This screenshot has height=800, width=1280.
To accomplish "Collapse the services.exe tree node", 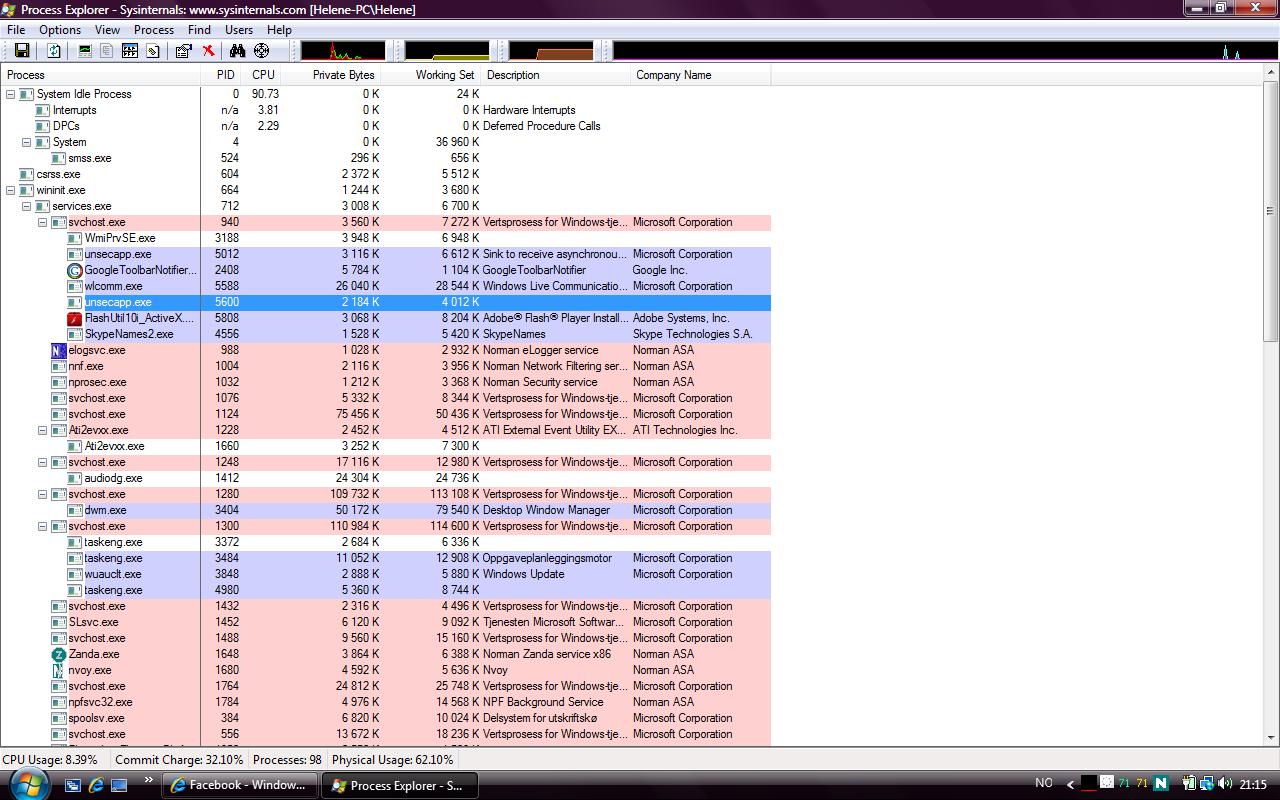I will coord(27,206).
